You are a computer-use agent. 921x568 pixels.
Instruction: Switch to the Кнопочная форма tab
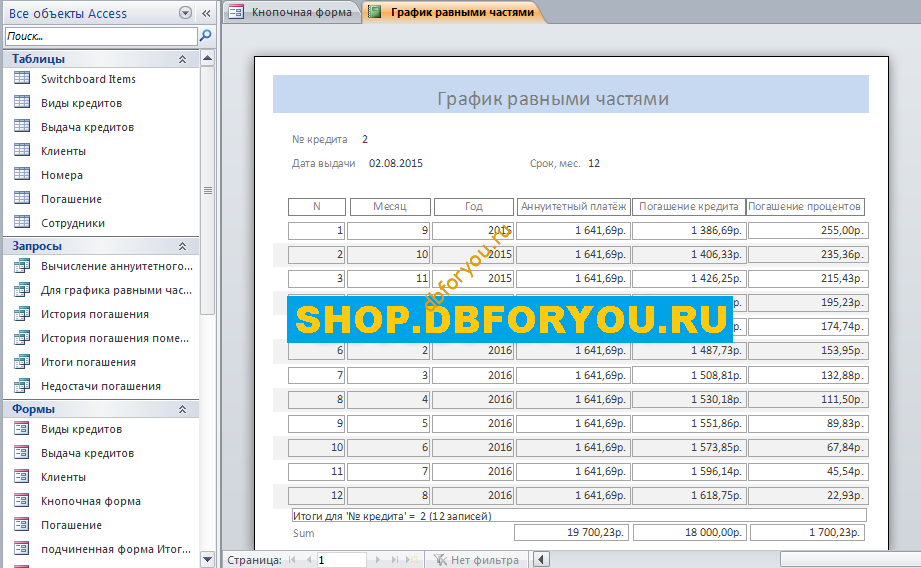(293, 12)
